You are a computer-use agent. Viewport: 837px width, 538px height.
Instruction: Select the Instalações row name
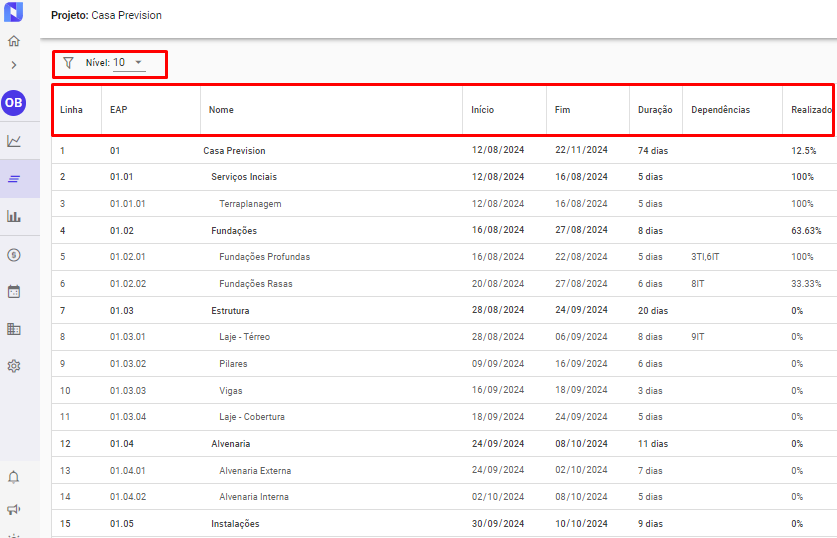(235, 524)
